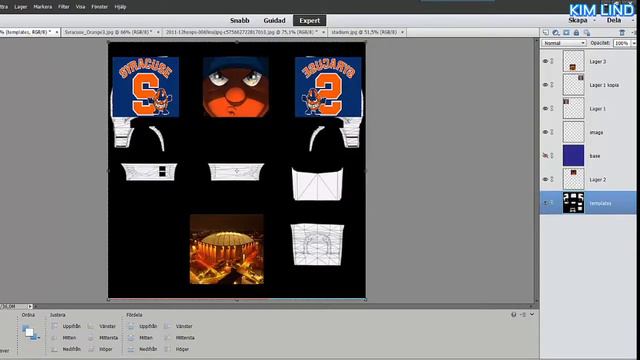Toggle visibility of the image layer
Screen dimensions: 640x360
point(545,132)
